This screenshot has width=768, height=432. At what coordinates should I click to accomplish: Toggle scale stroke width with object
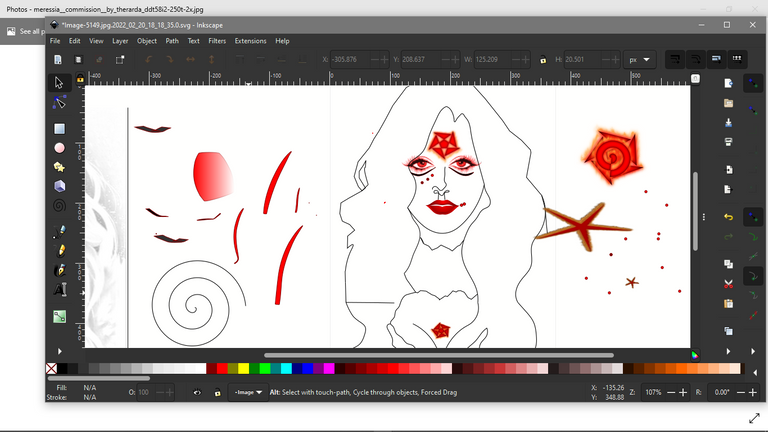coord(675,59)
